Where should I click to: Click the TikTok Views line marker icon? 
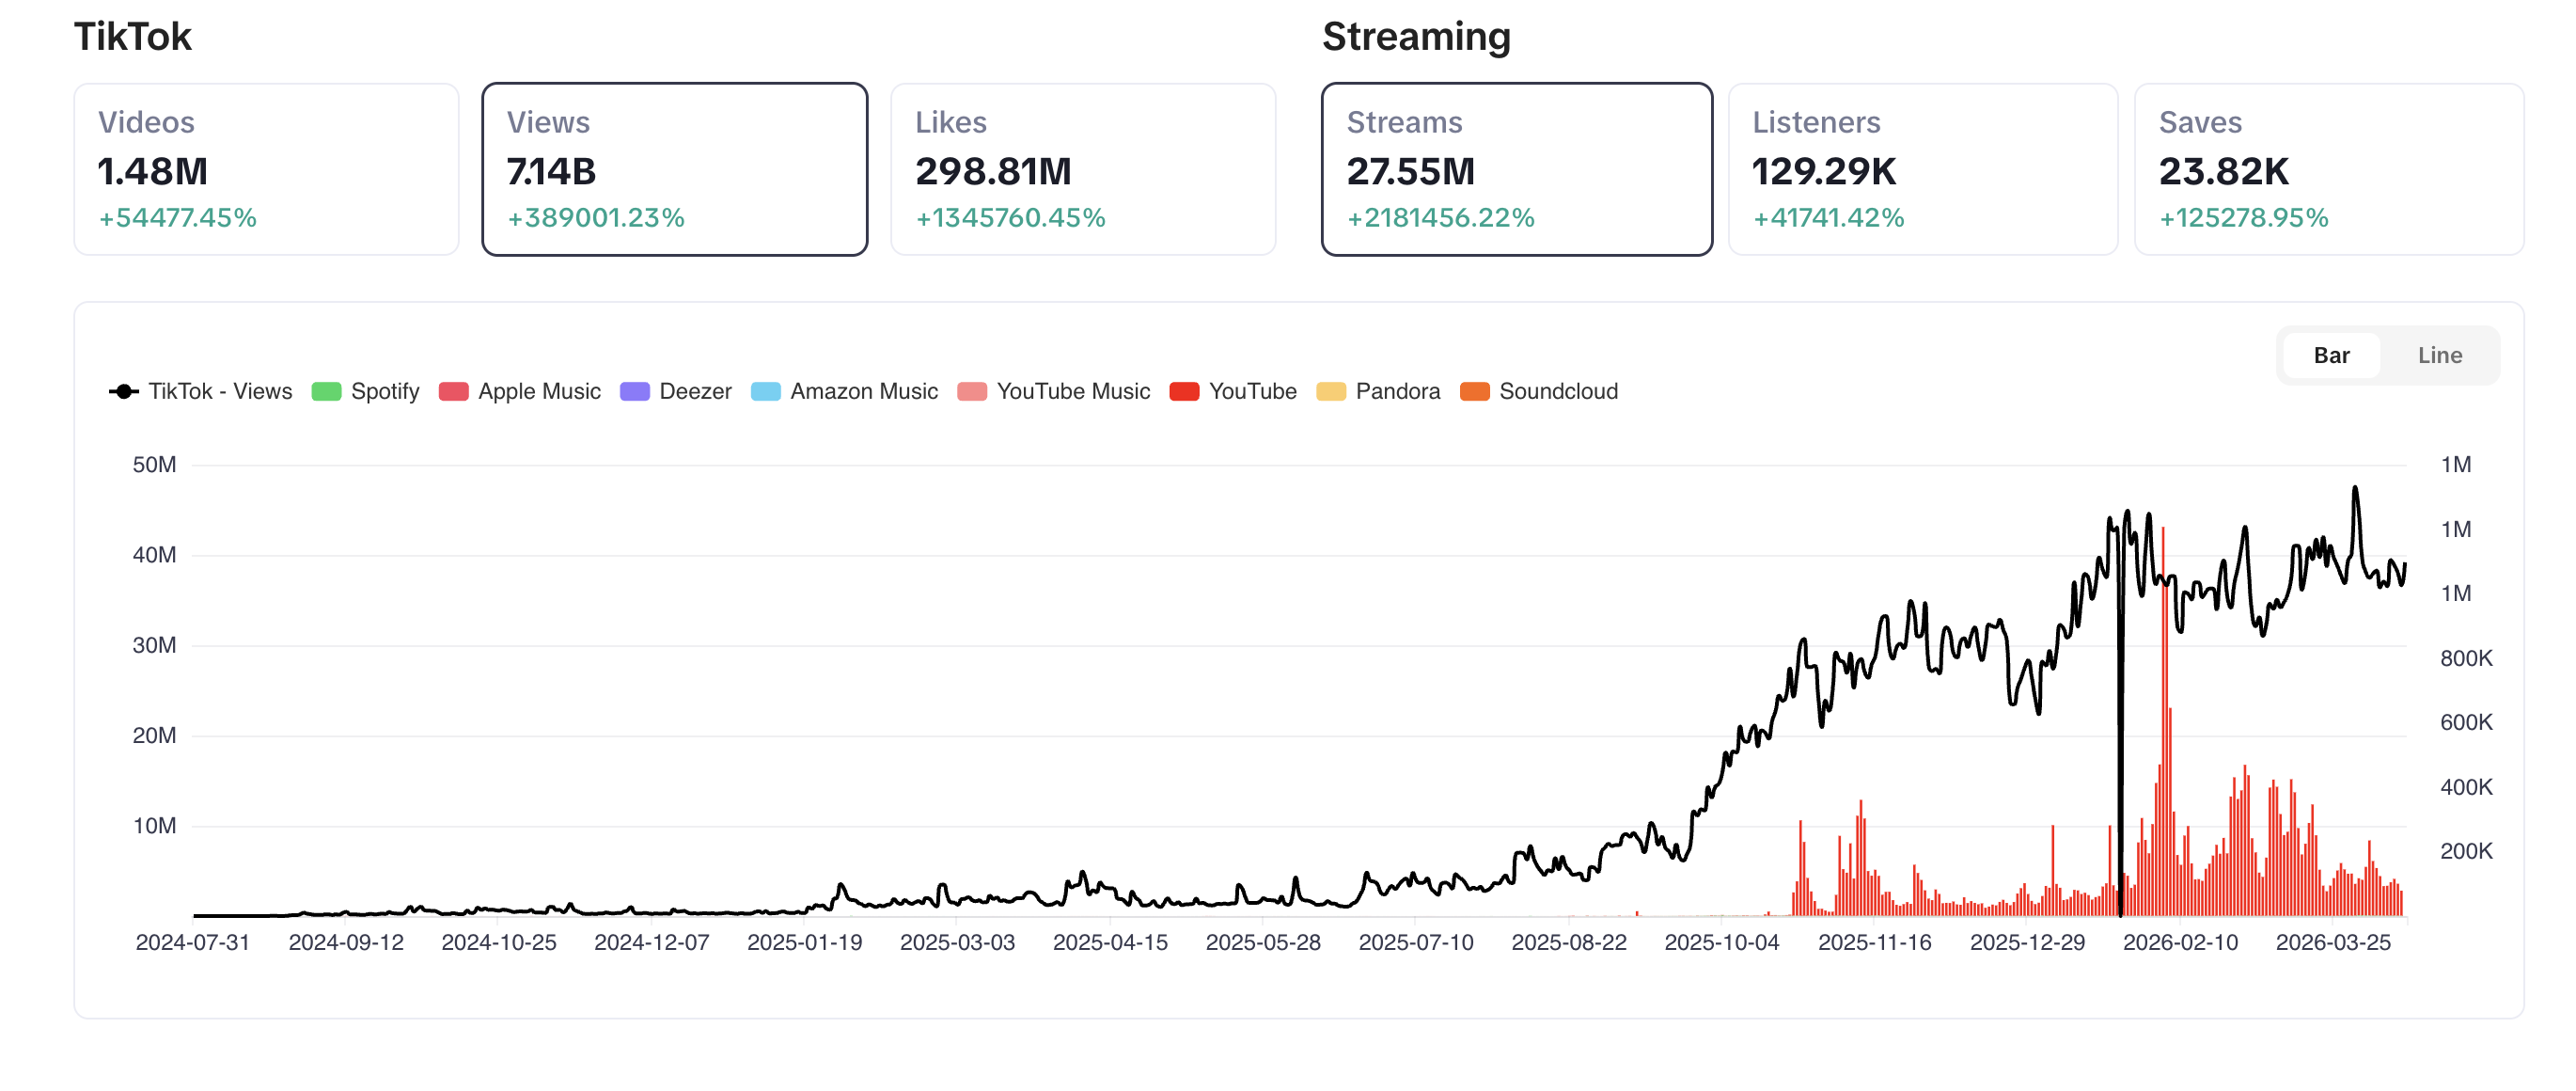pyautogui.click(x=123, y=391)
